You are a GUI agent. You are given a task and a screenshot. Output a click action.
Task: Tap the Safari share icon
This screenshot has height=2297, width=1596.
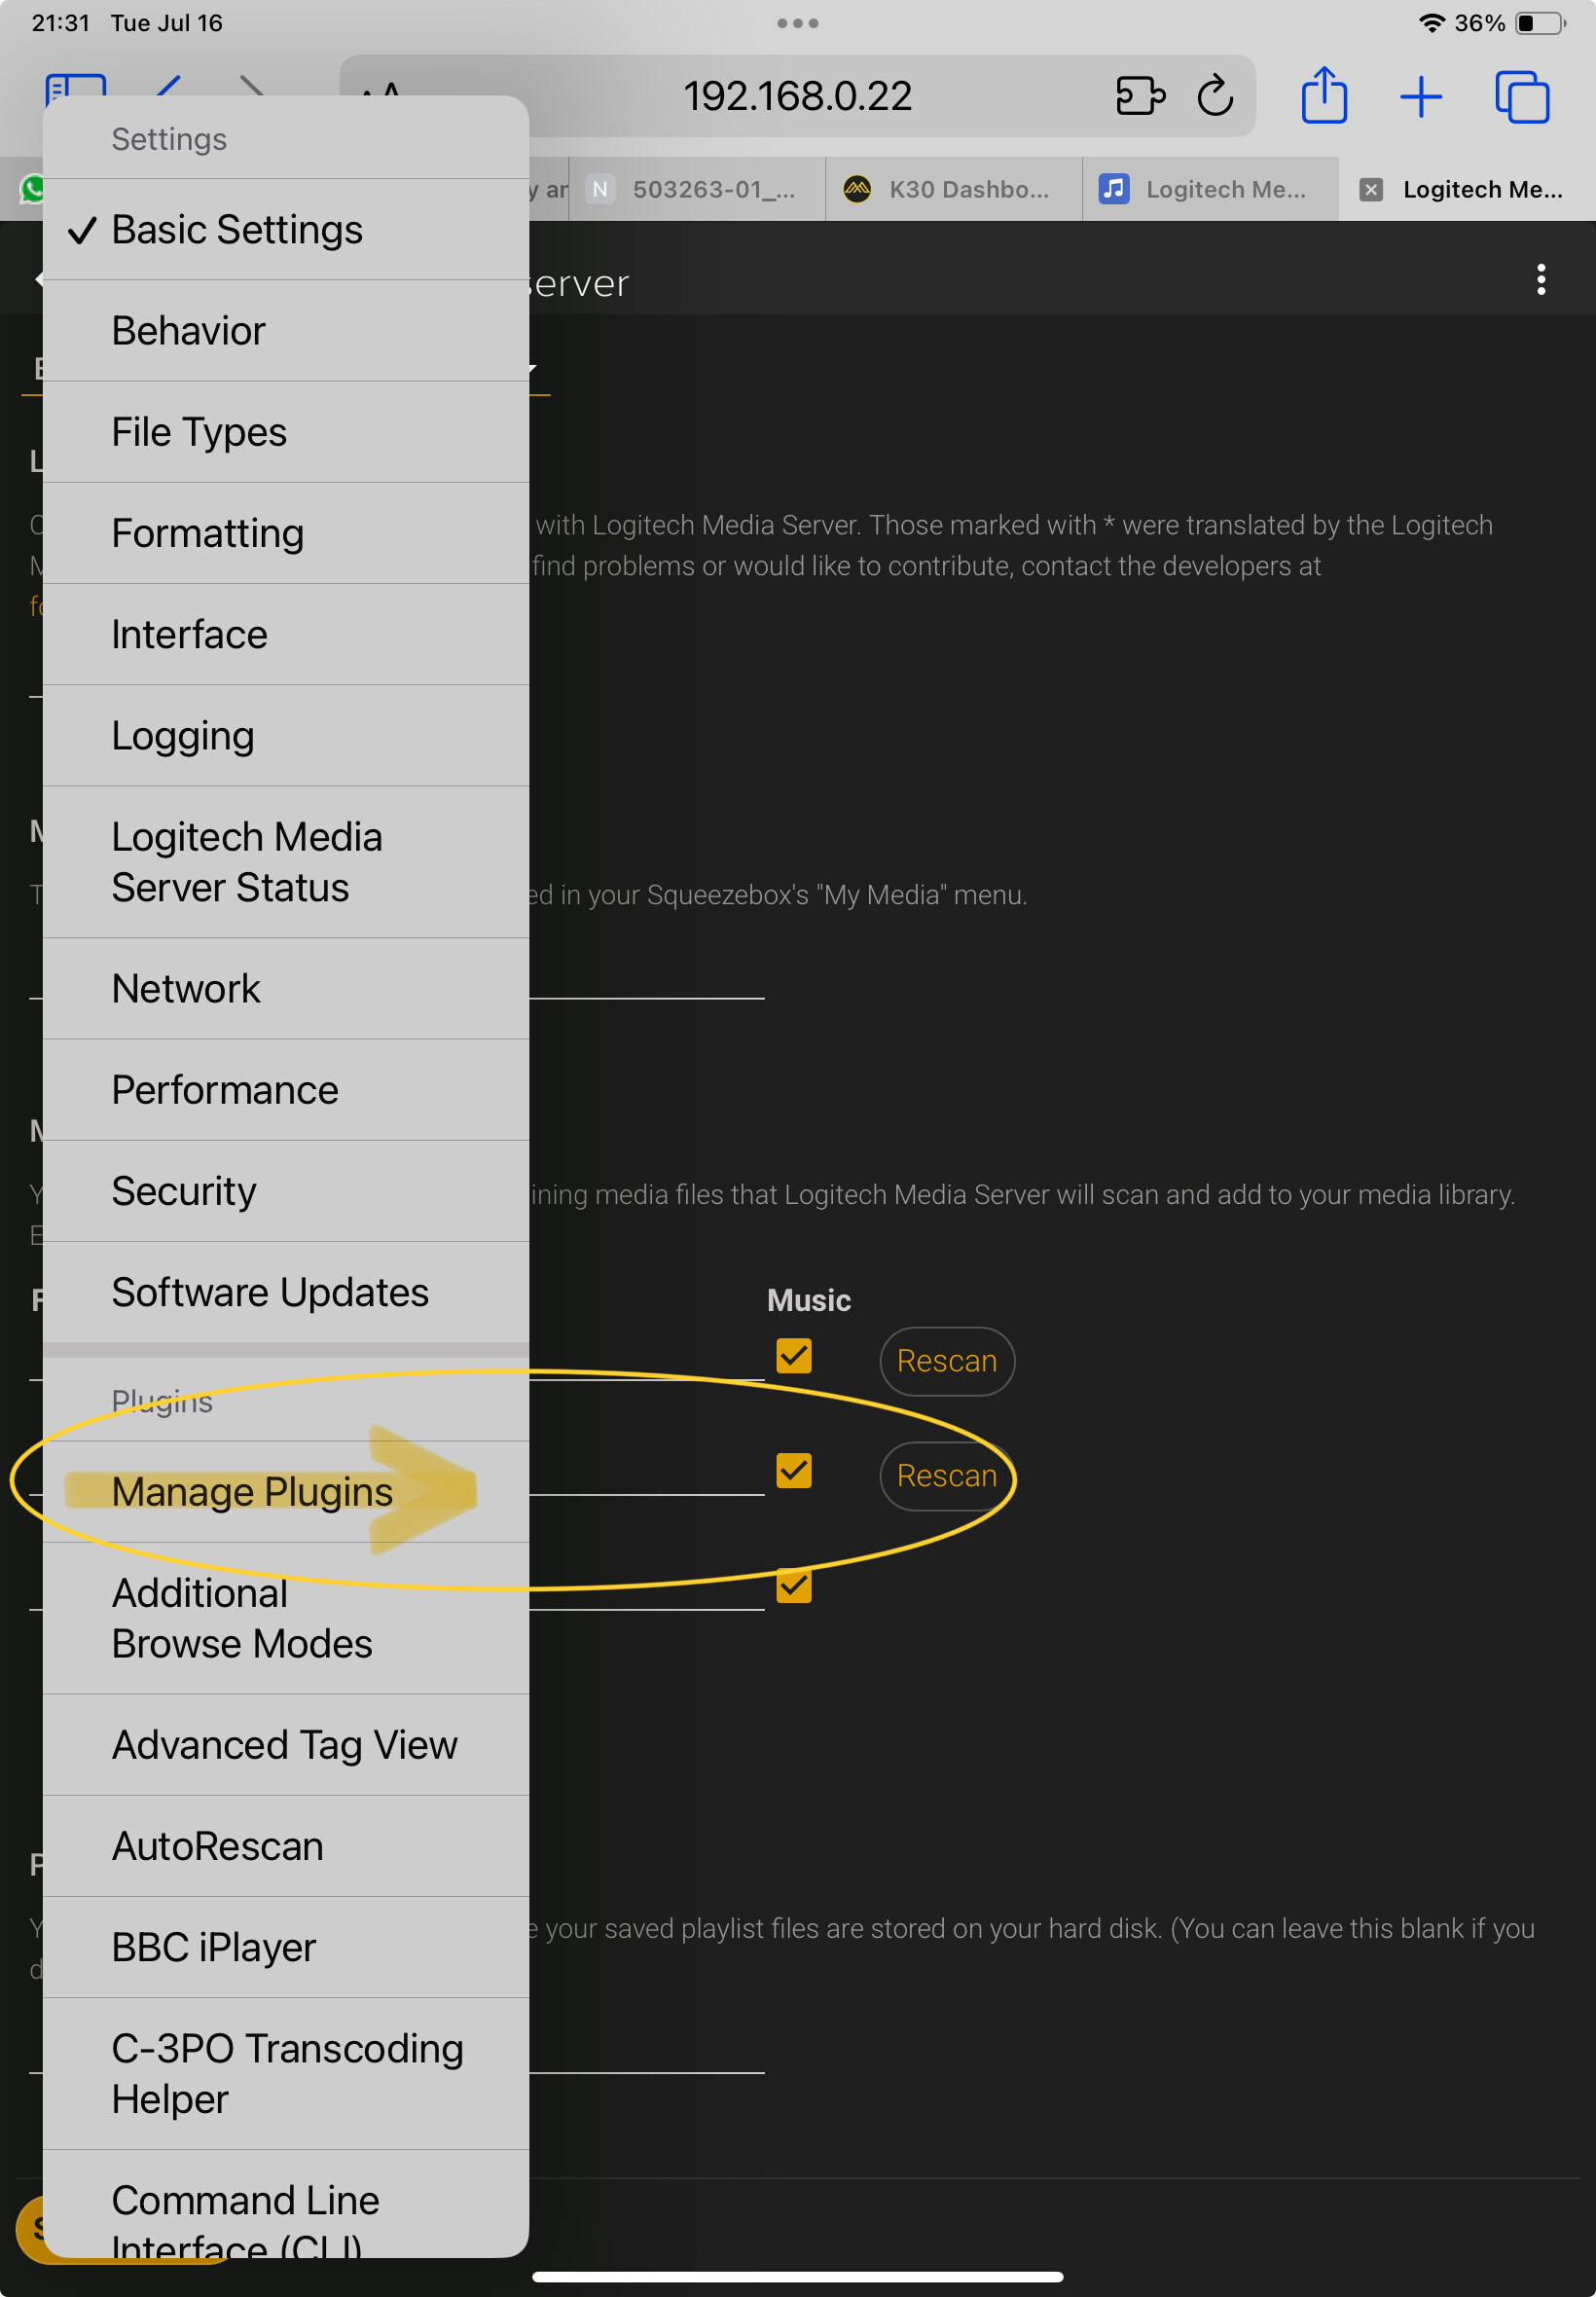click(x=1324, y=96)
